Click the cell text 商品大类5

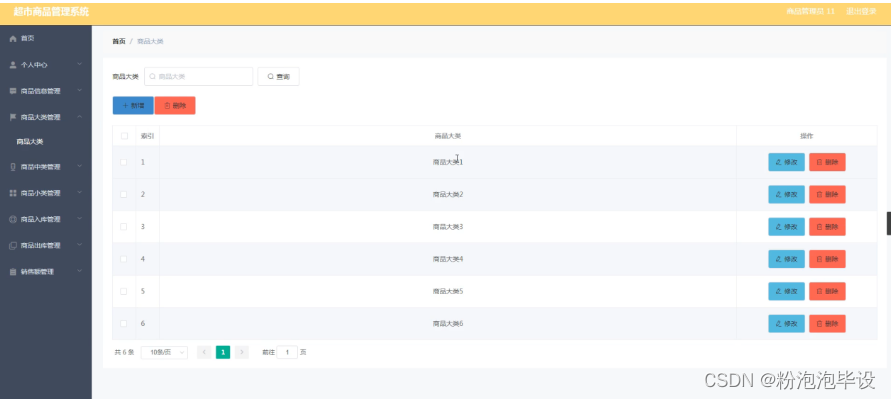point(448,291)
